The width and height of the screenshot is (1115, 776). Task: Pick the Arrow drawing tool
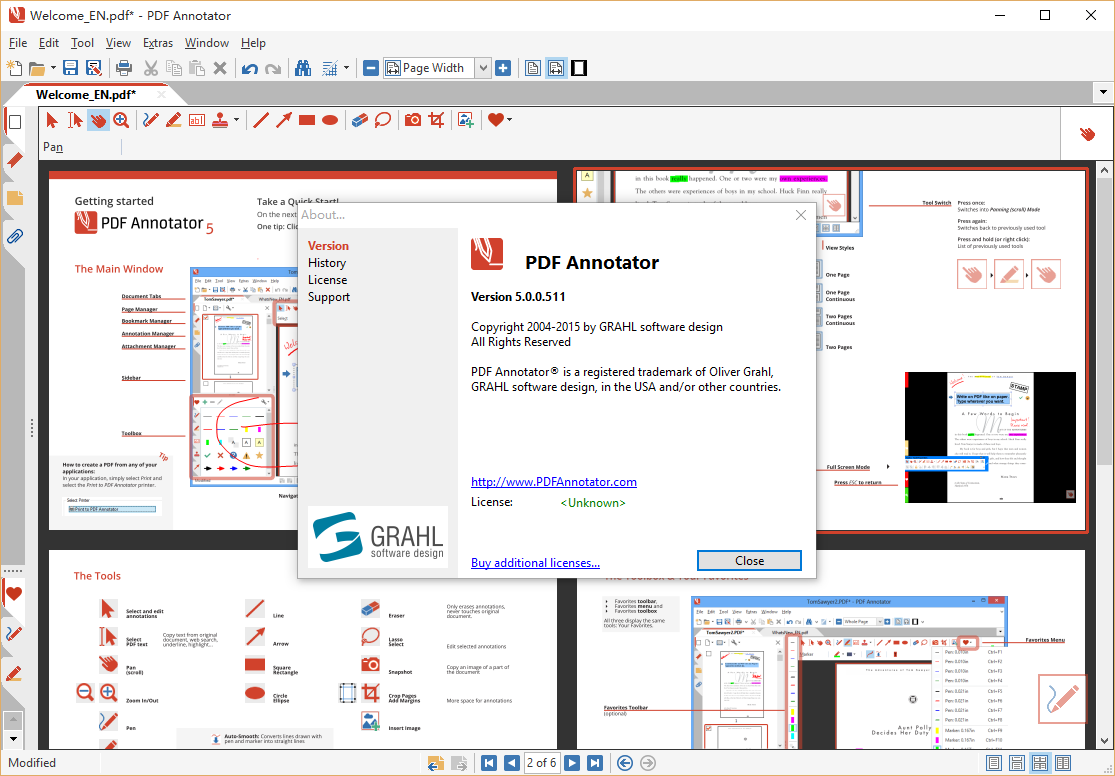284,120
